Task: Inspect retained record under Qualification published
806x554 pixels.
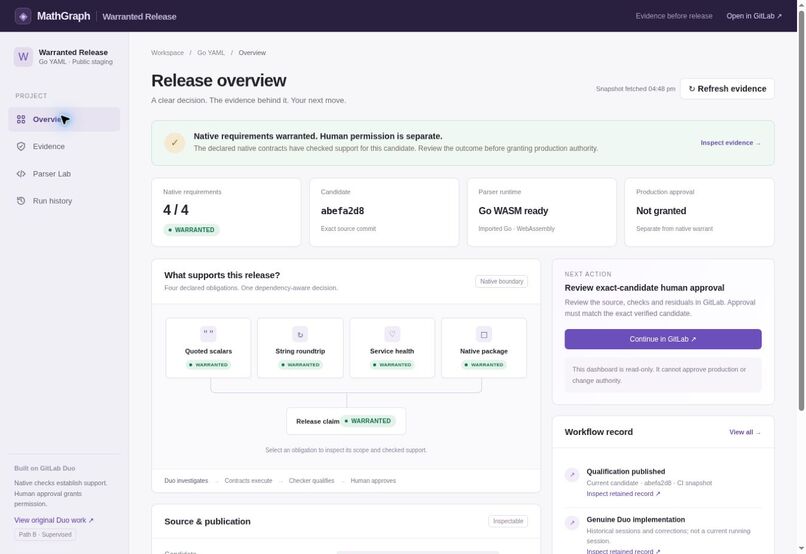Action: pyautogui.click(x=623, y=494)
